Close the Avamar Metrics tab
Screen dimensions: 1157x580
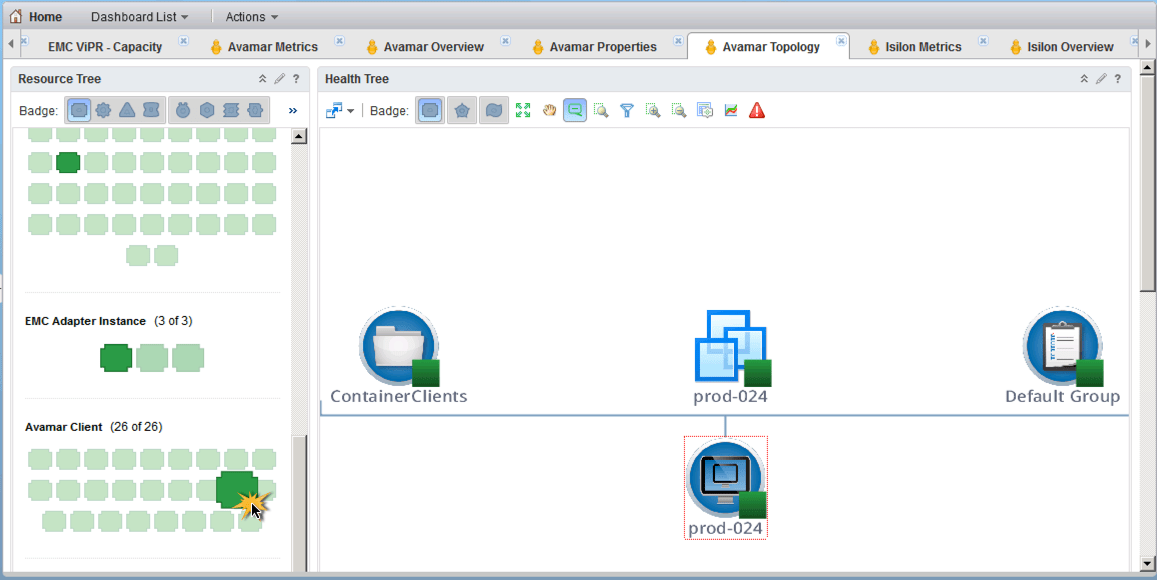tap(339, 41)
